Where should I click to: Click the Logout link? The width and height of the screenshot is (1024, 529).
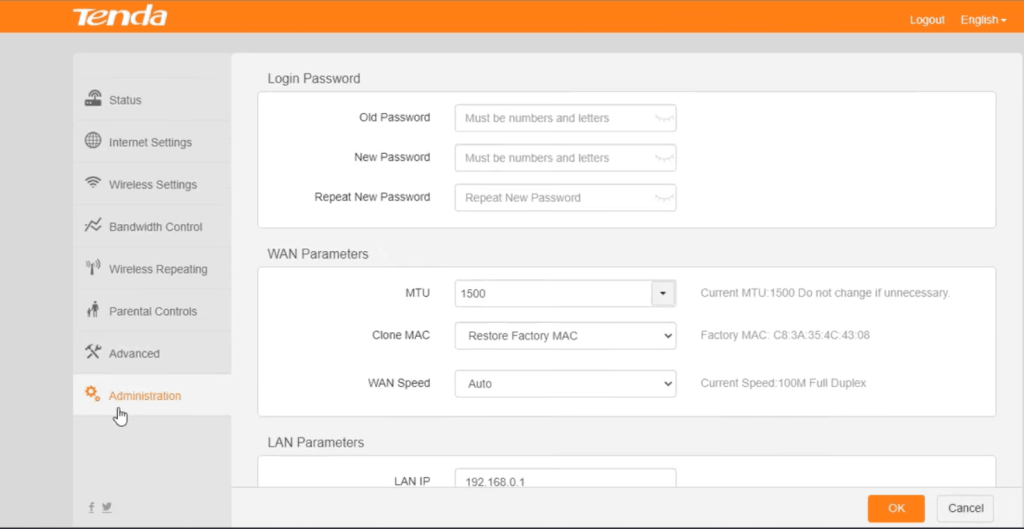pos(927,20)
